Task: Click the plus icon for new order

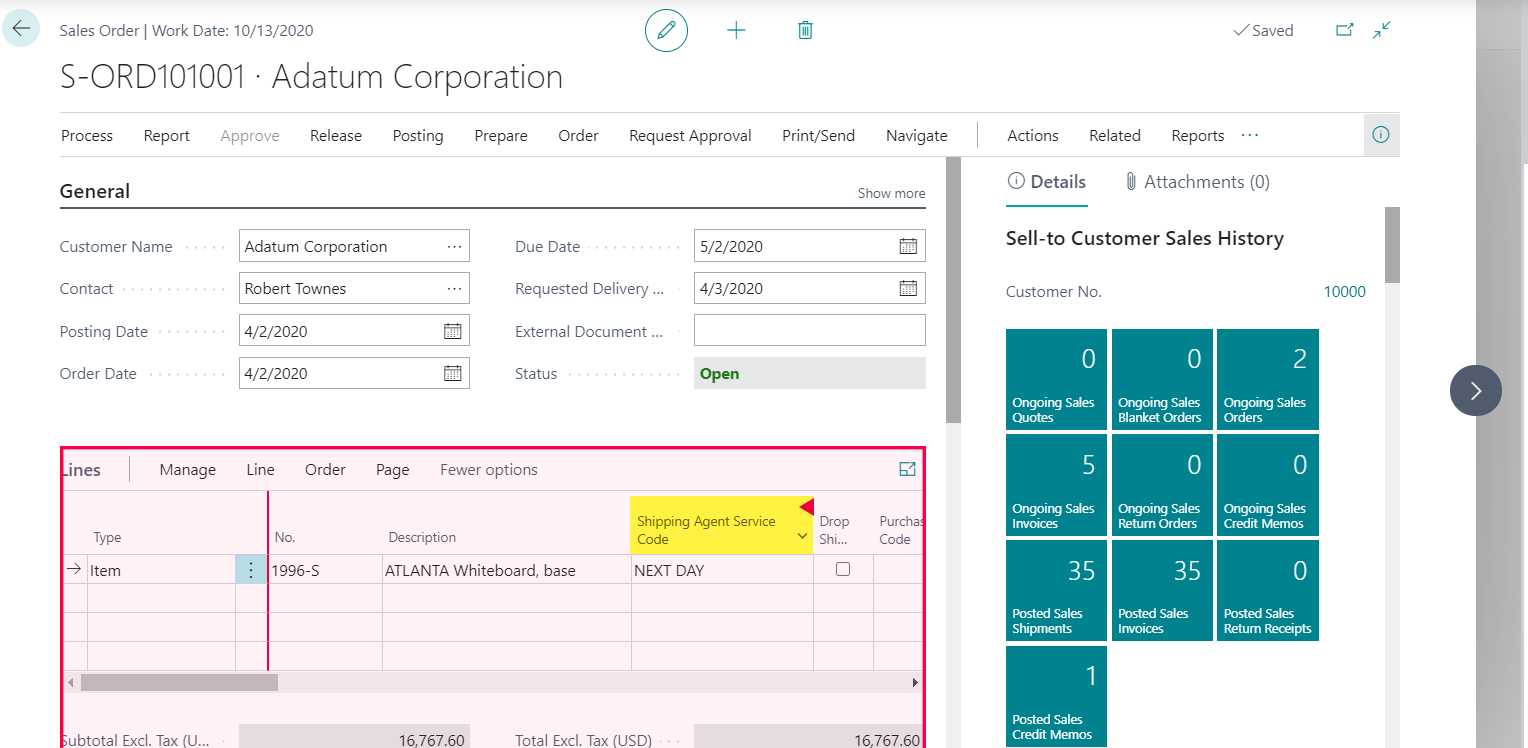Action: point(736,31)
